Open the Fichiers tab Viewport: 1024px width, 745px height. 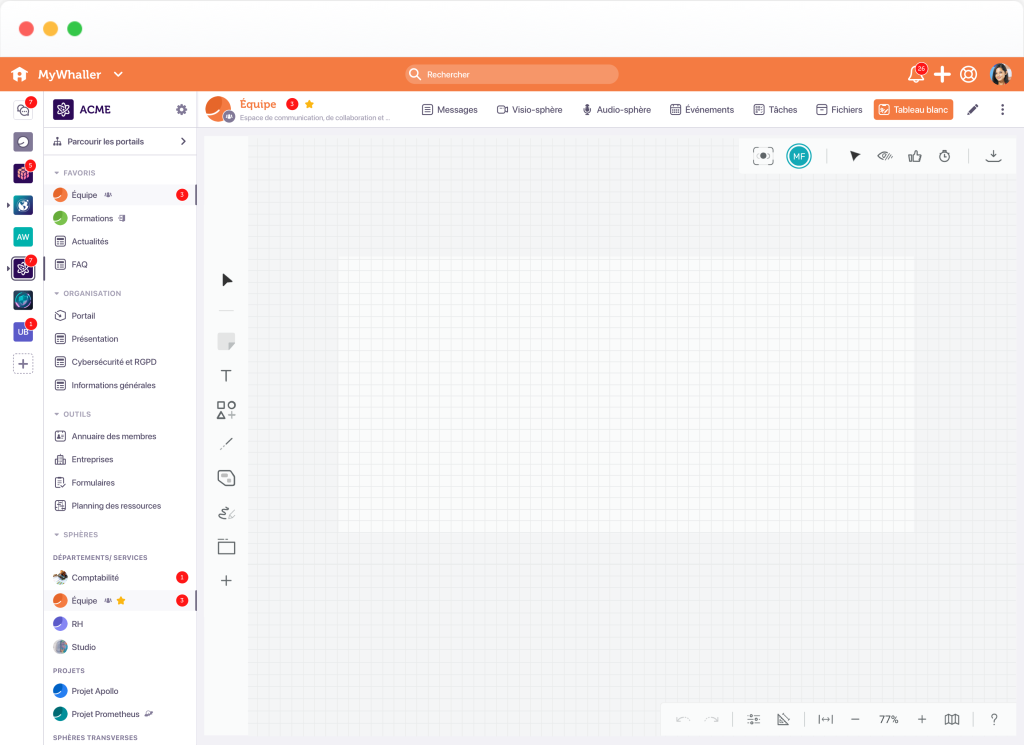point(839,110)
